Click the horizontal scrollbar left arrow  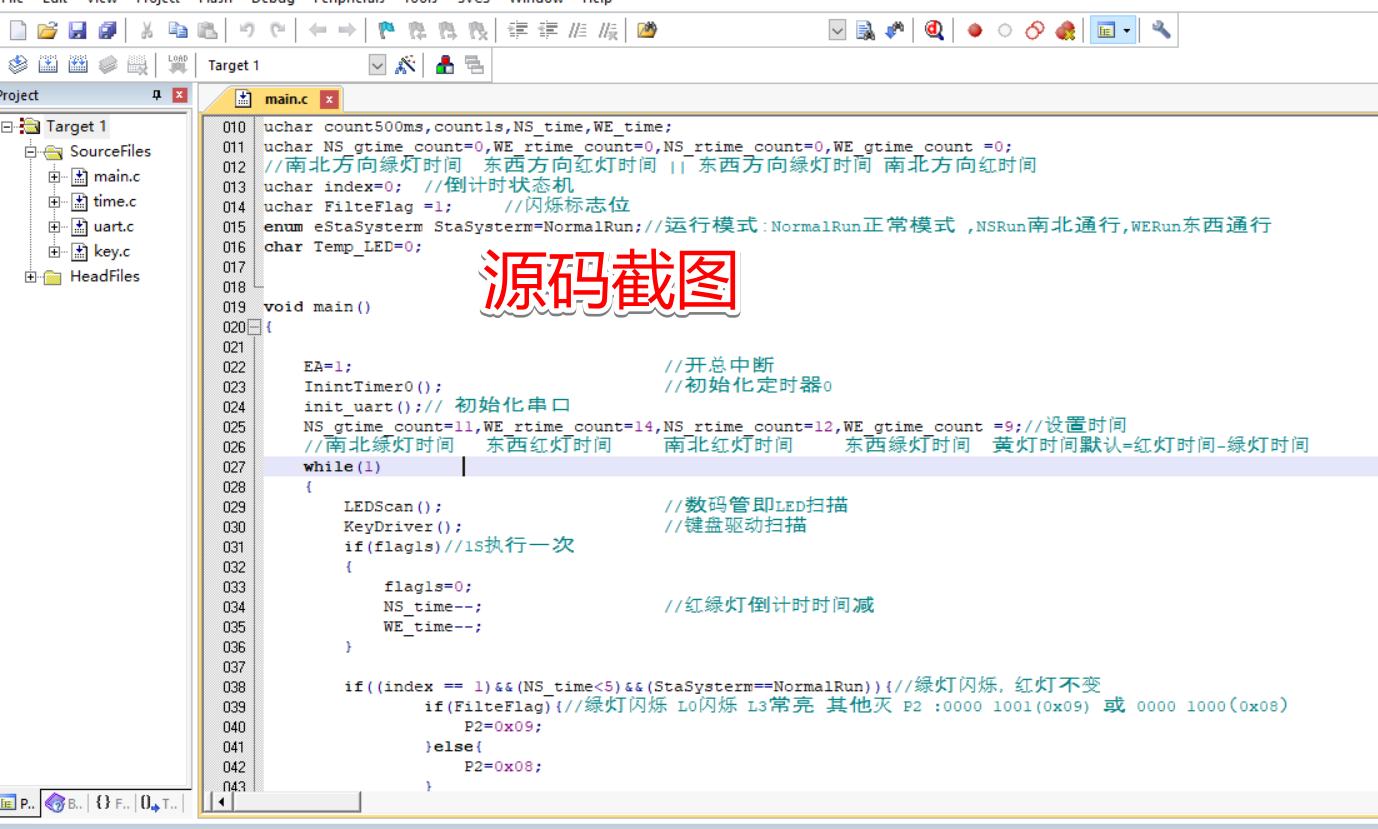220,802
